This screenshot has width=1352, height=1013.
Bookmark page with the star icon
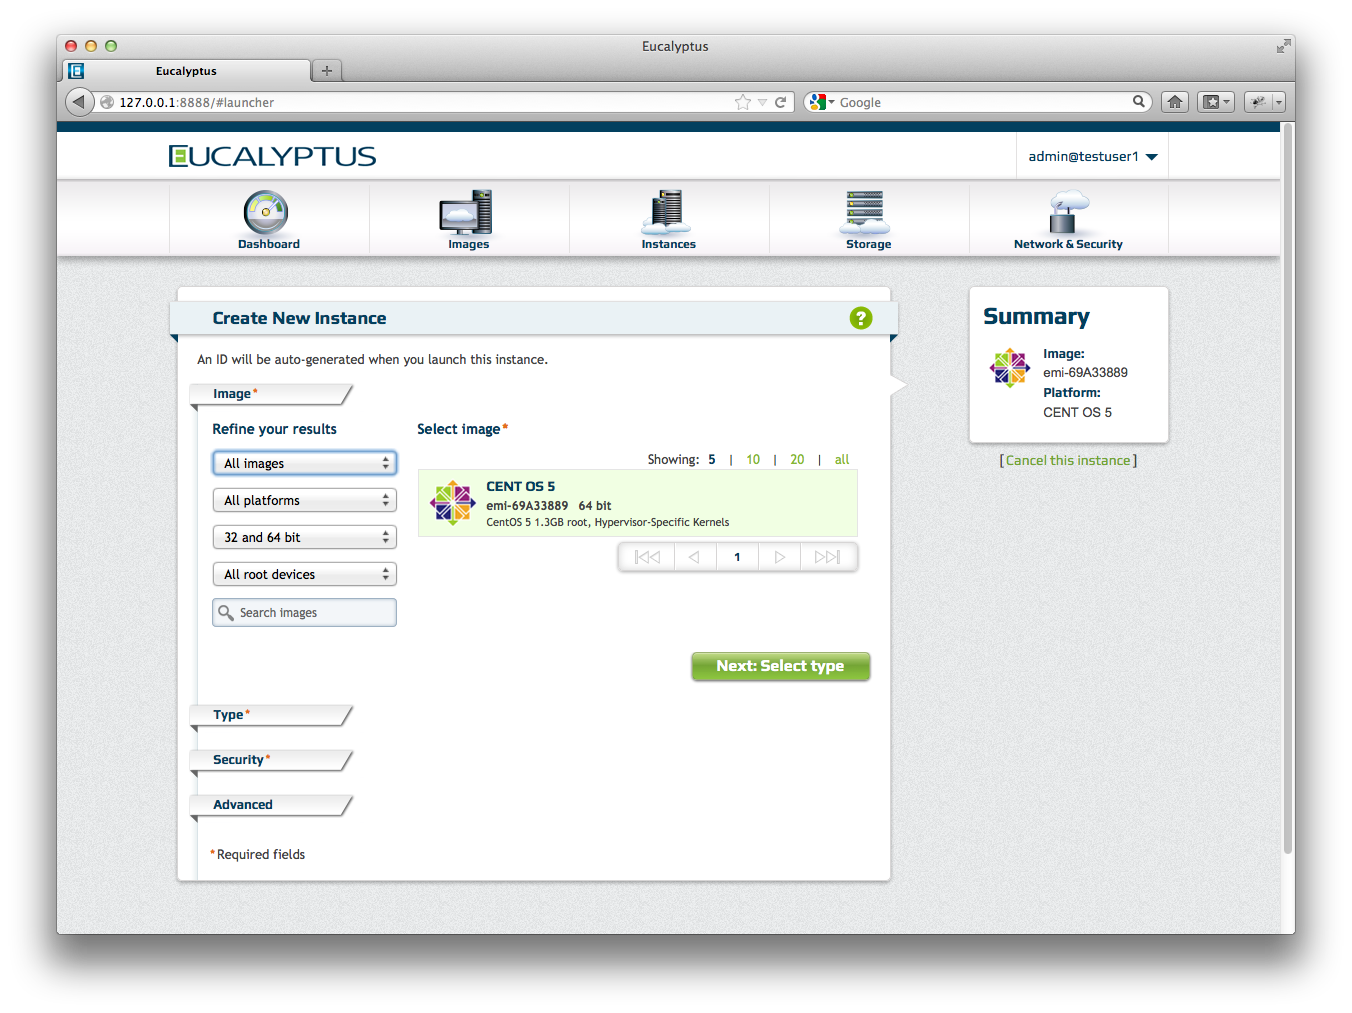pos(742,102)
